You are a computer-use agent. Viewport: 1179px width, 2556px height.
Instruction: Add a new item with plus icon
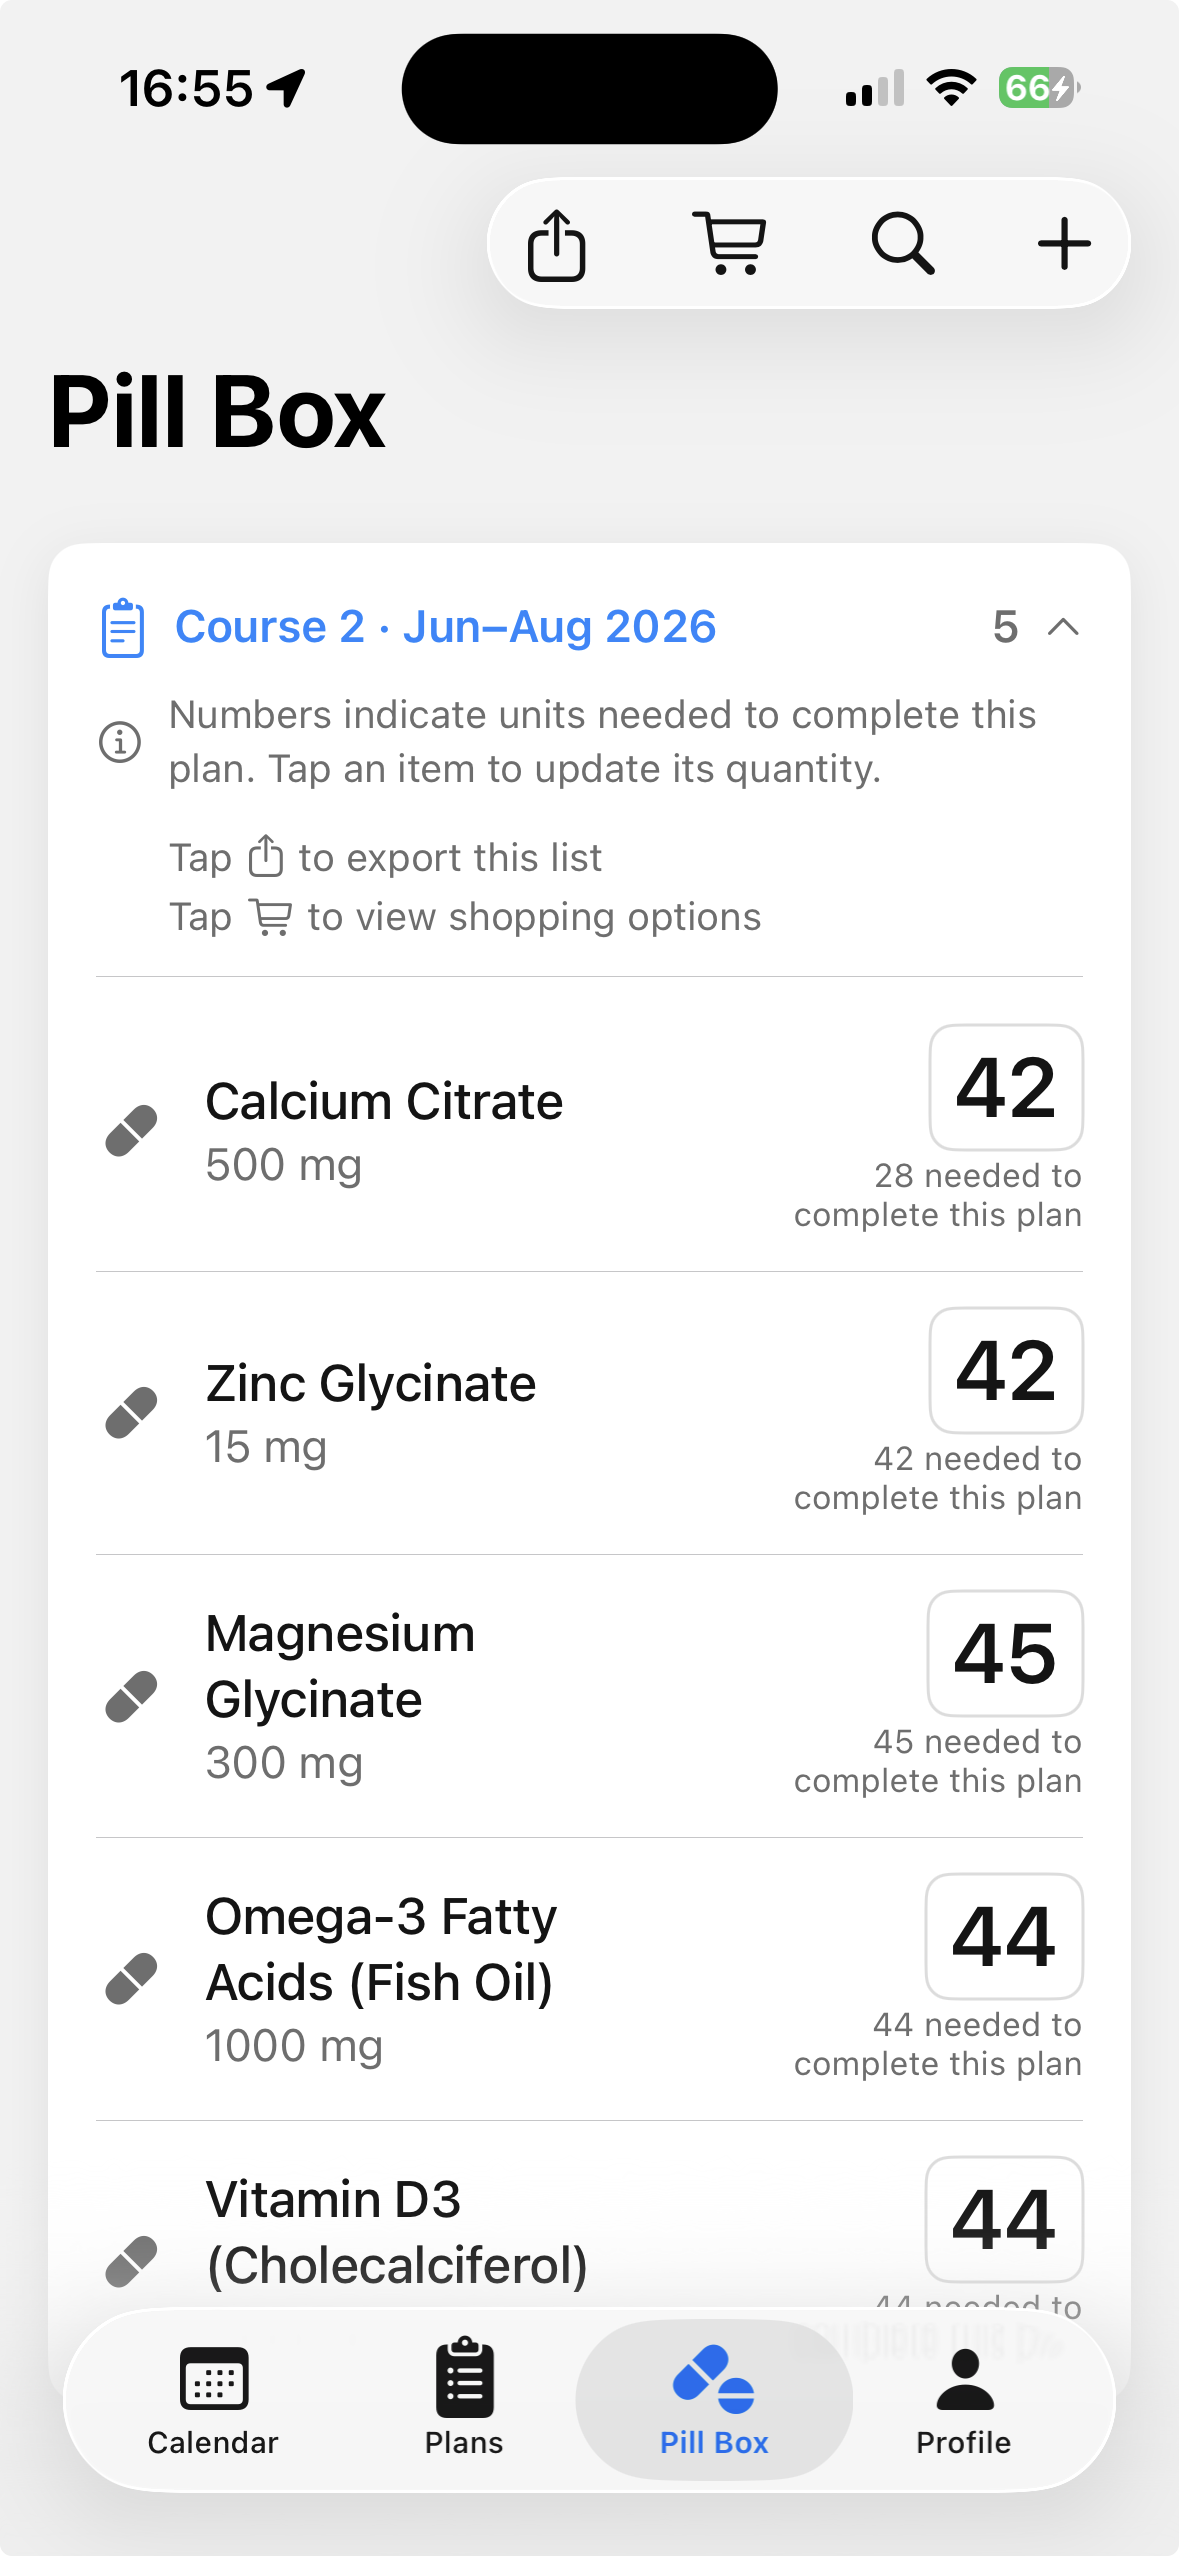1063,243
